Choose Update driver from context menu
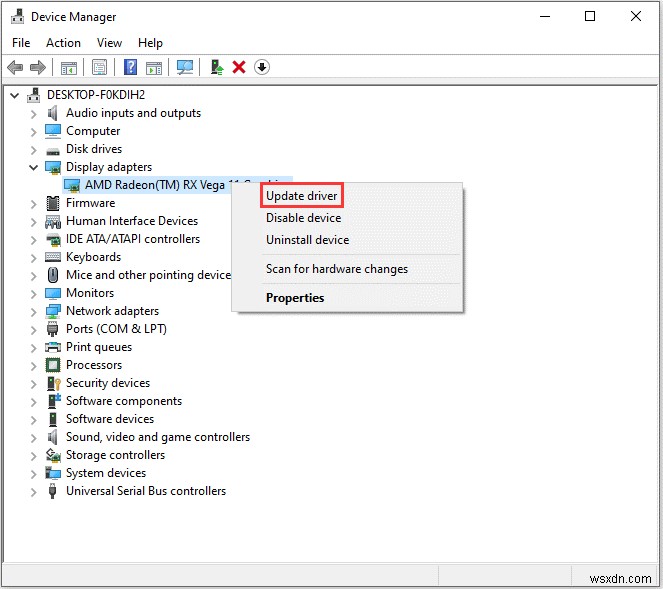This screenshot has height=589, width=663. [301, 196]
